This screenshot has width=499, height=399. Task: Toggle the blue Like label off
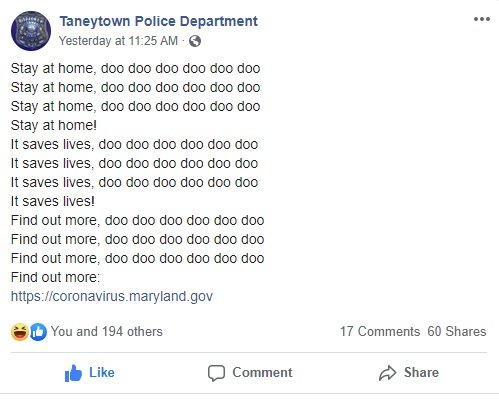[x=102, y=373]
